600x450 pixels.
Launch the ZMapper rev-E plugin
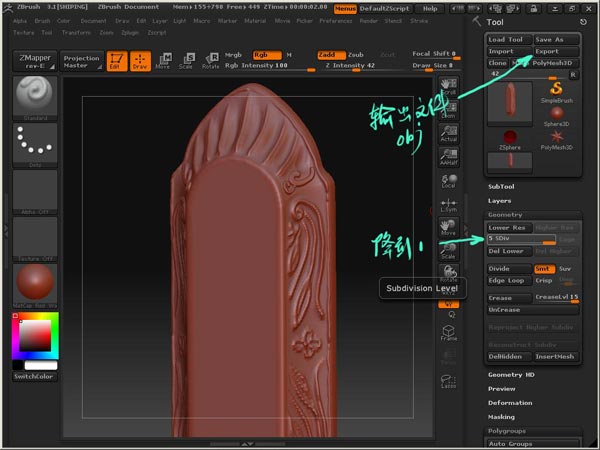click(x=35, y=61)
